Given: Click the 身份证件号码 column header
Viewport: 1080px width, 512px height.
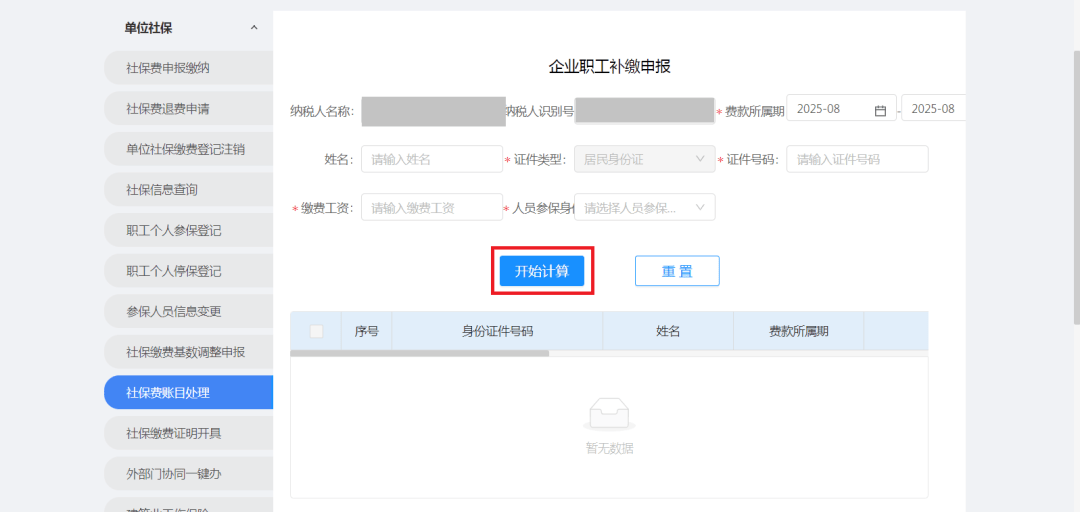Looking at the screenshot, I should tap(497, 331).
